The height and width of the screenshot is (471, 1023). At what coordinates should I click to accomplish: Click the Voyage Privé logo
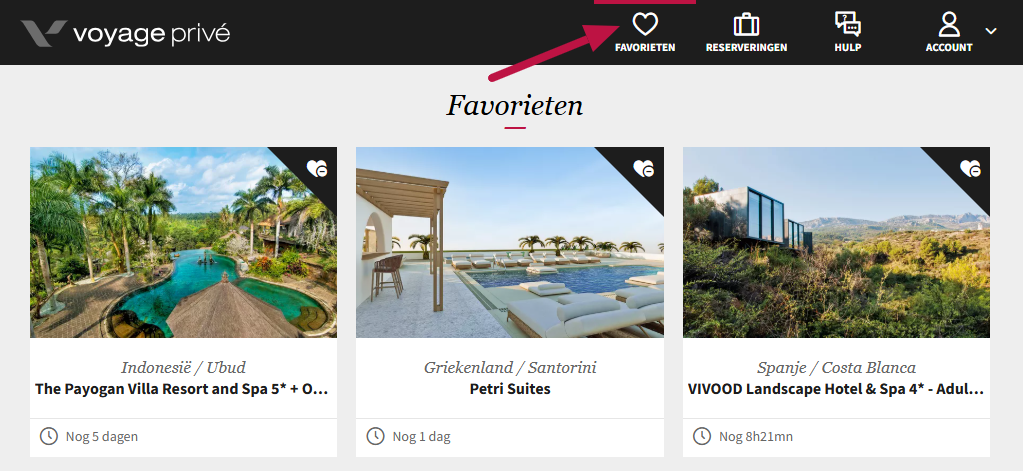point(125,33)
